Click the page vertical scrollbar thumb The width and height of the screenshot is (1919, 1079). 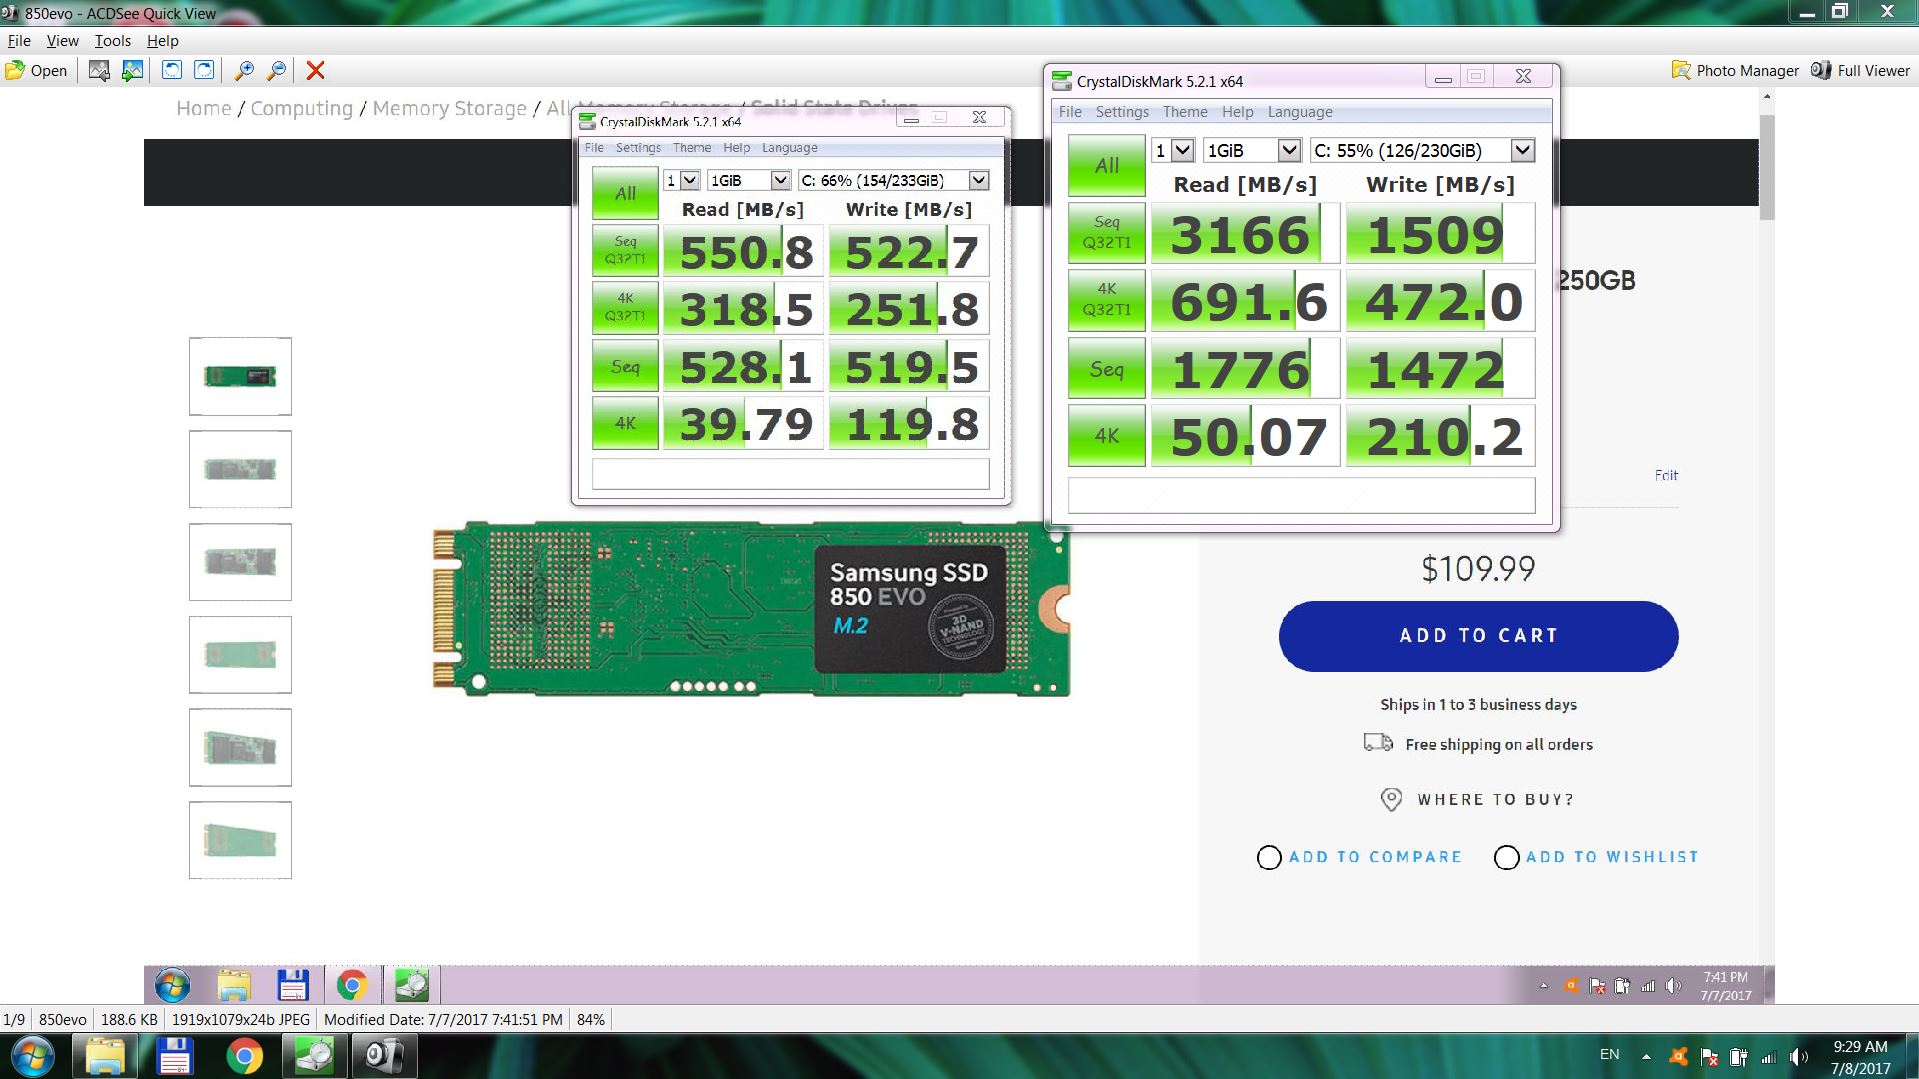pyautogui.click(x=1767, y=166)
